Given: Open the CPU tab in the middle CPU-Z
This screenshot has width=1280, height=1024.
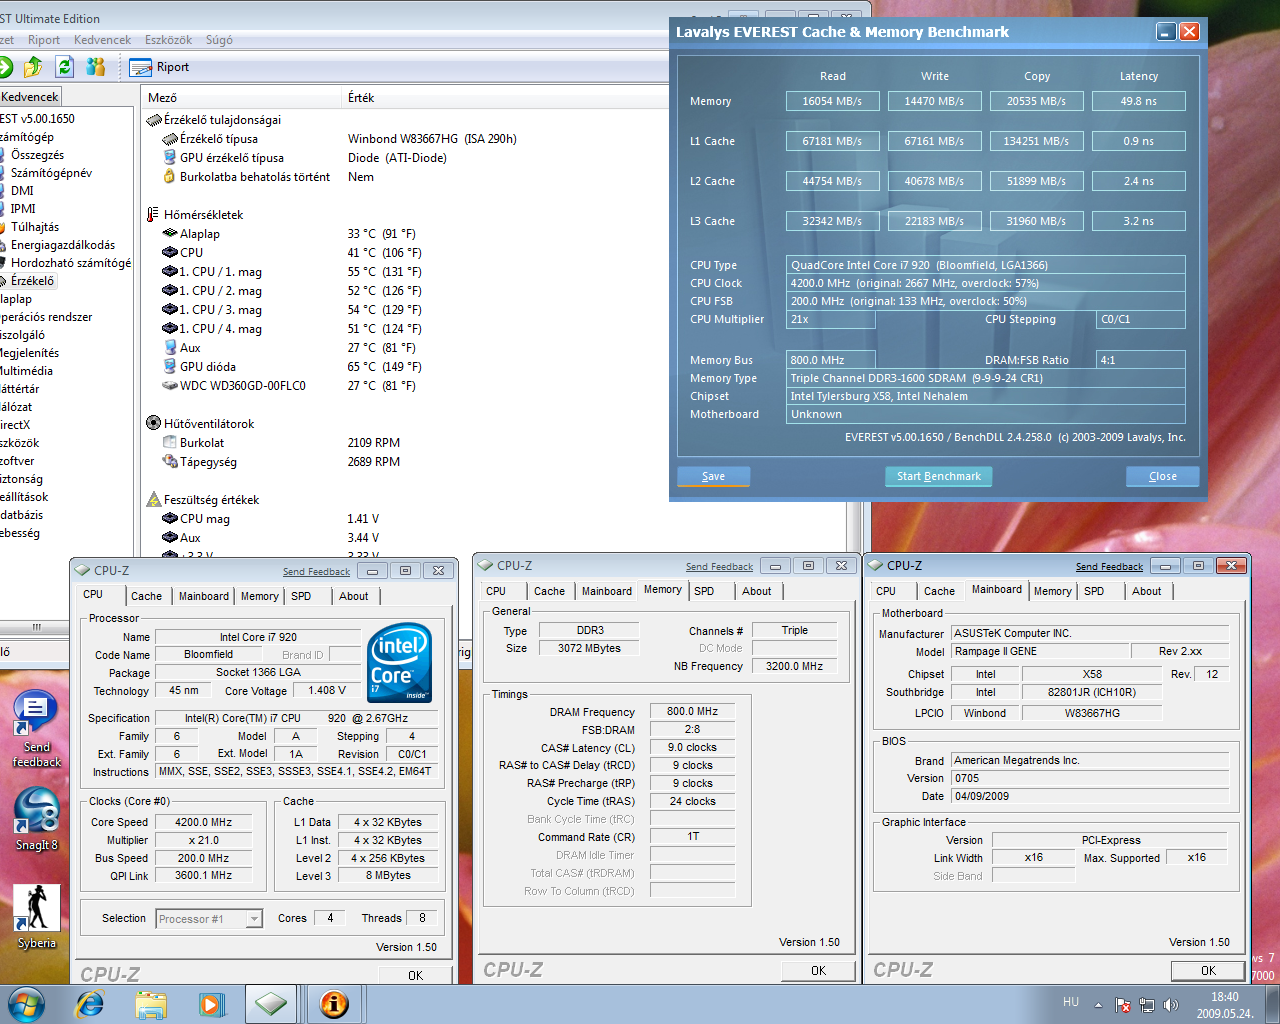Looking at the screenshot, I should (496, 591).
